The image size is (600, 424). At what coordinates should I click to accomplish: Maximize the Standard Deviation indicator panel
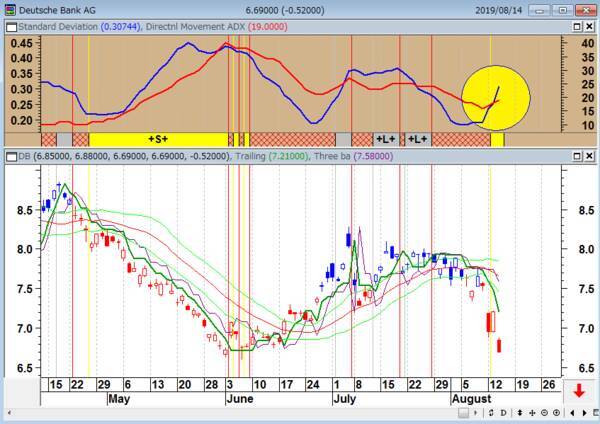coord(577,27)
